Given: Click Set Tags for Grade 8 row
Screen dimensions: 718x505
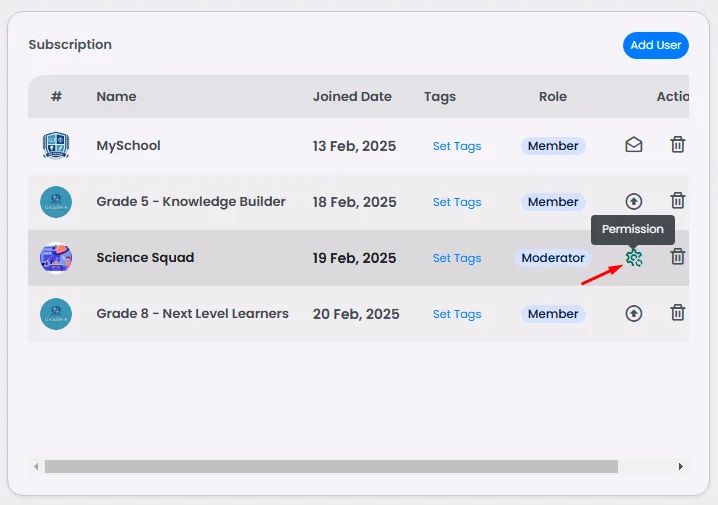Looking at the screenshot, I should click(x=456, y=314).
